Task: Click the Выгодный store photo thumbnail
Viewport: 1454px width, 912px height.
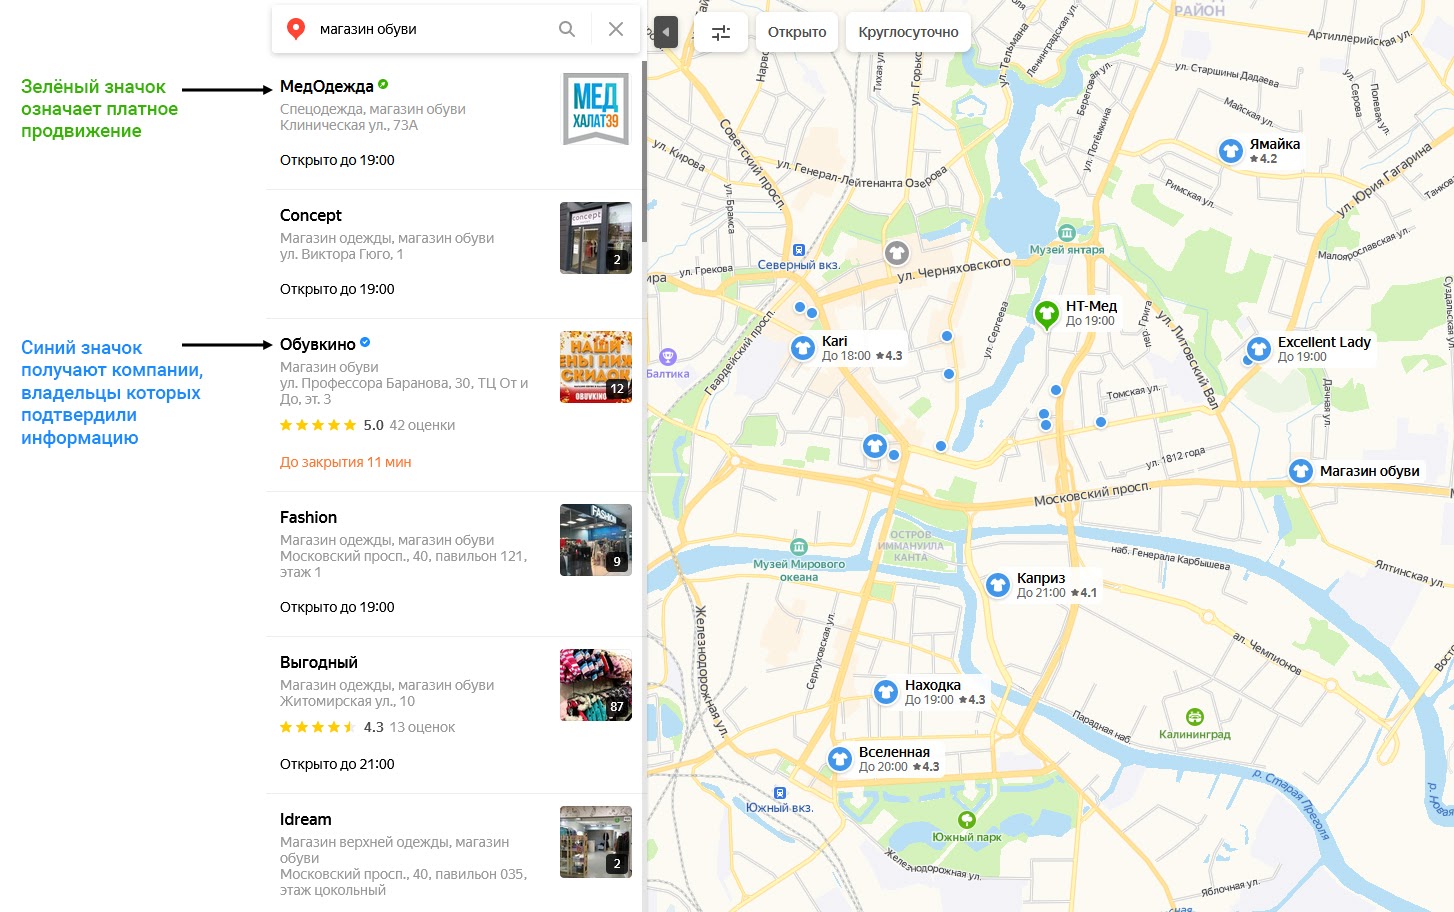Action: coord(596,685)
